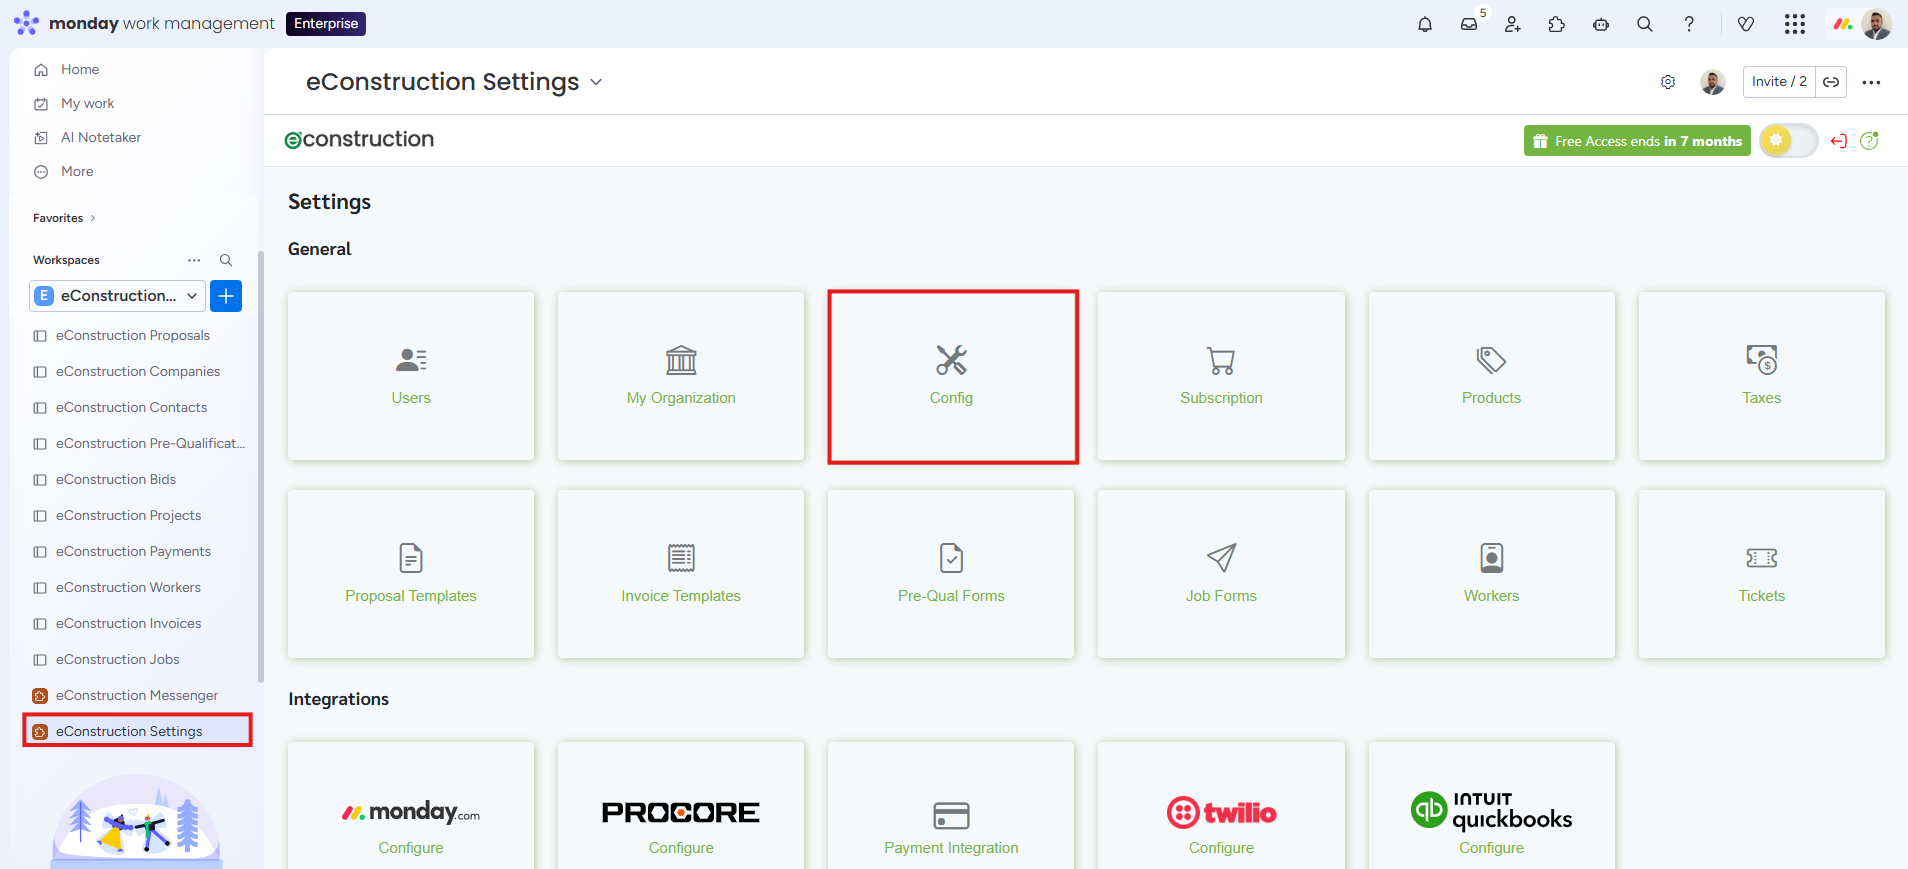Open eConstruction Proposals in sidebar
Image resolution: width=1908 pixels, height=869 pixels.
tap(132, 336)
